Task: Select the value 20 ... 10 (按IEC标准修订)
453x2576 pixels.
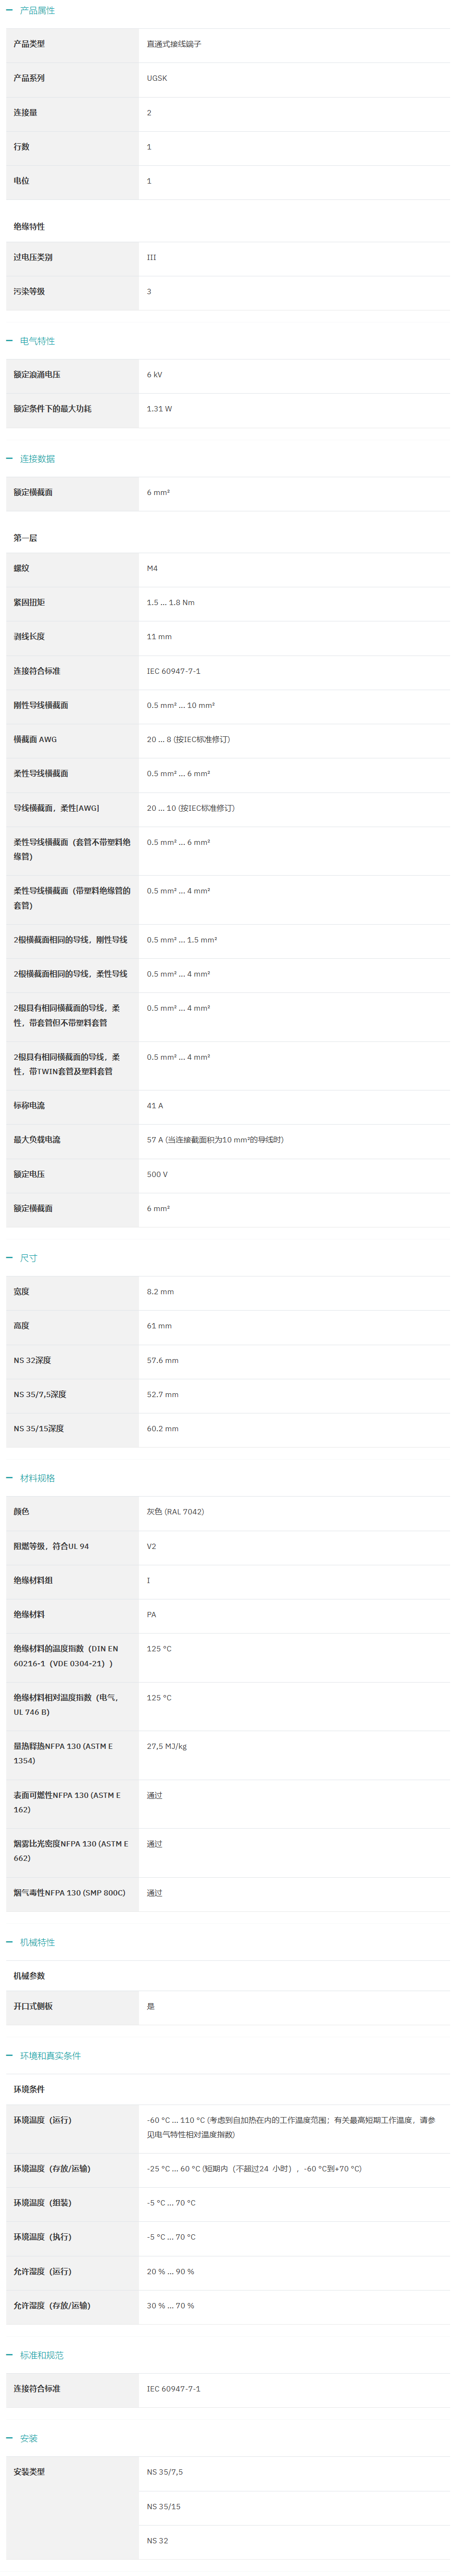Action: pos(191,807)
